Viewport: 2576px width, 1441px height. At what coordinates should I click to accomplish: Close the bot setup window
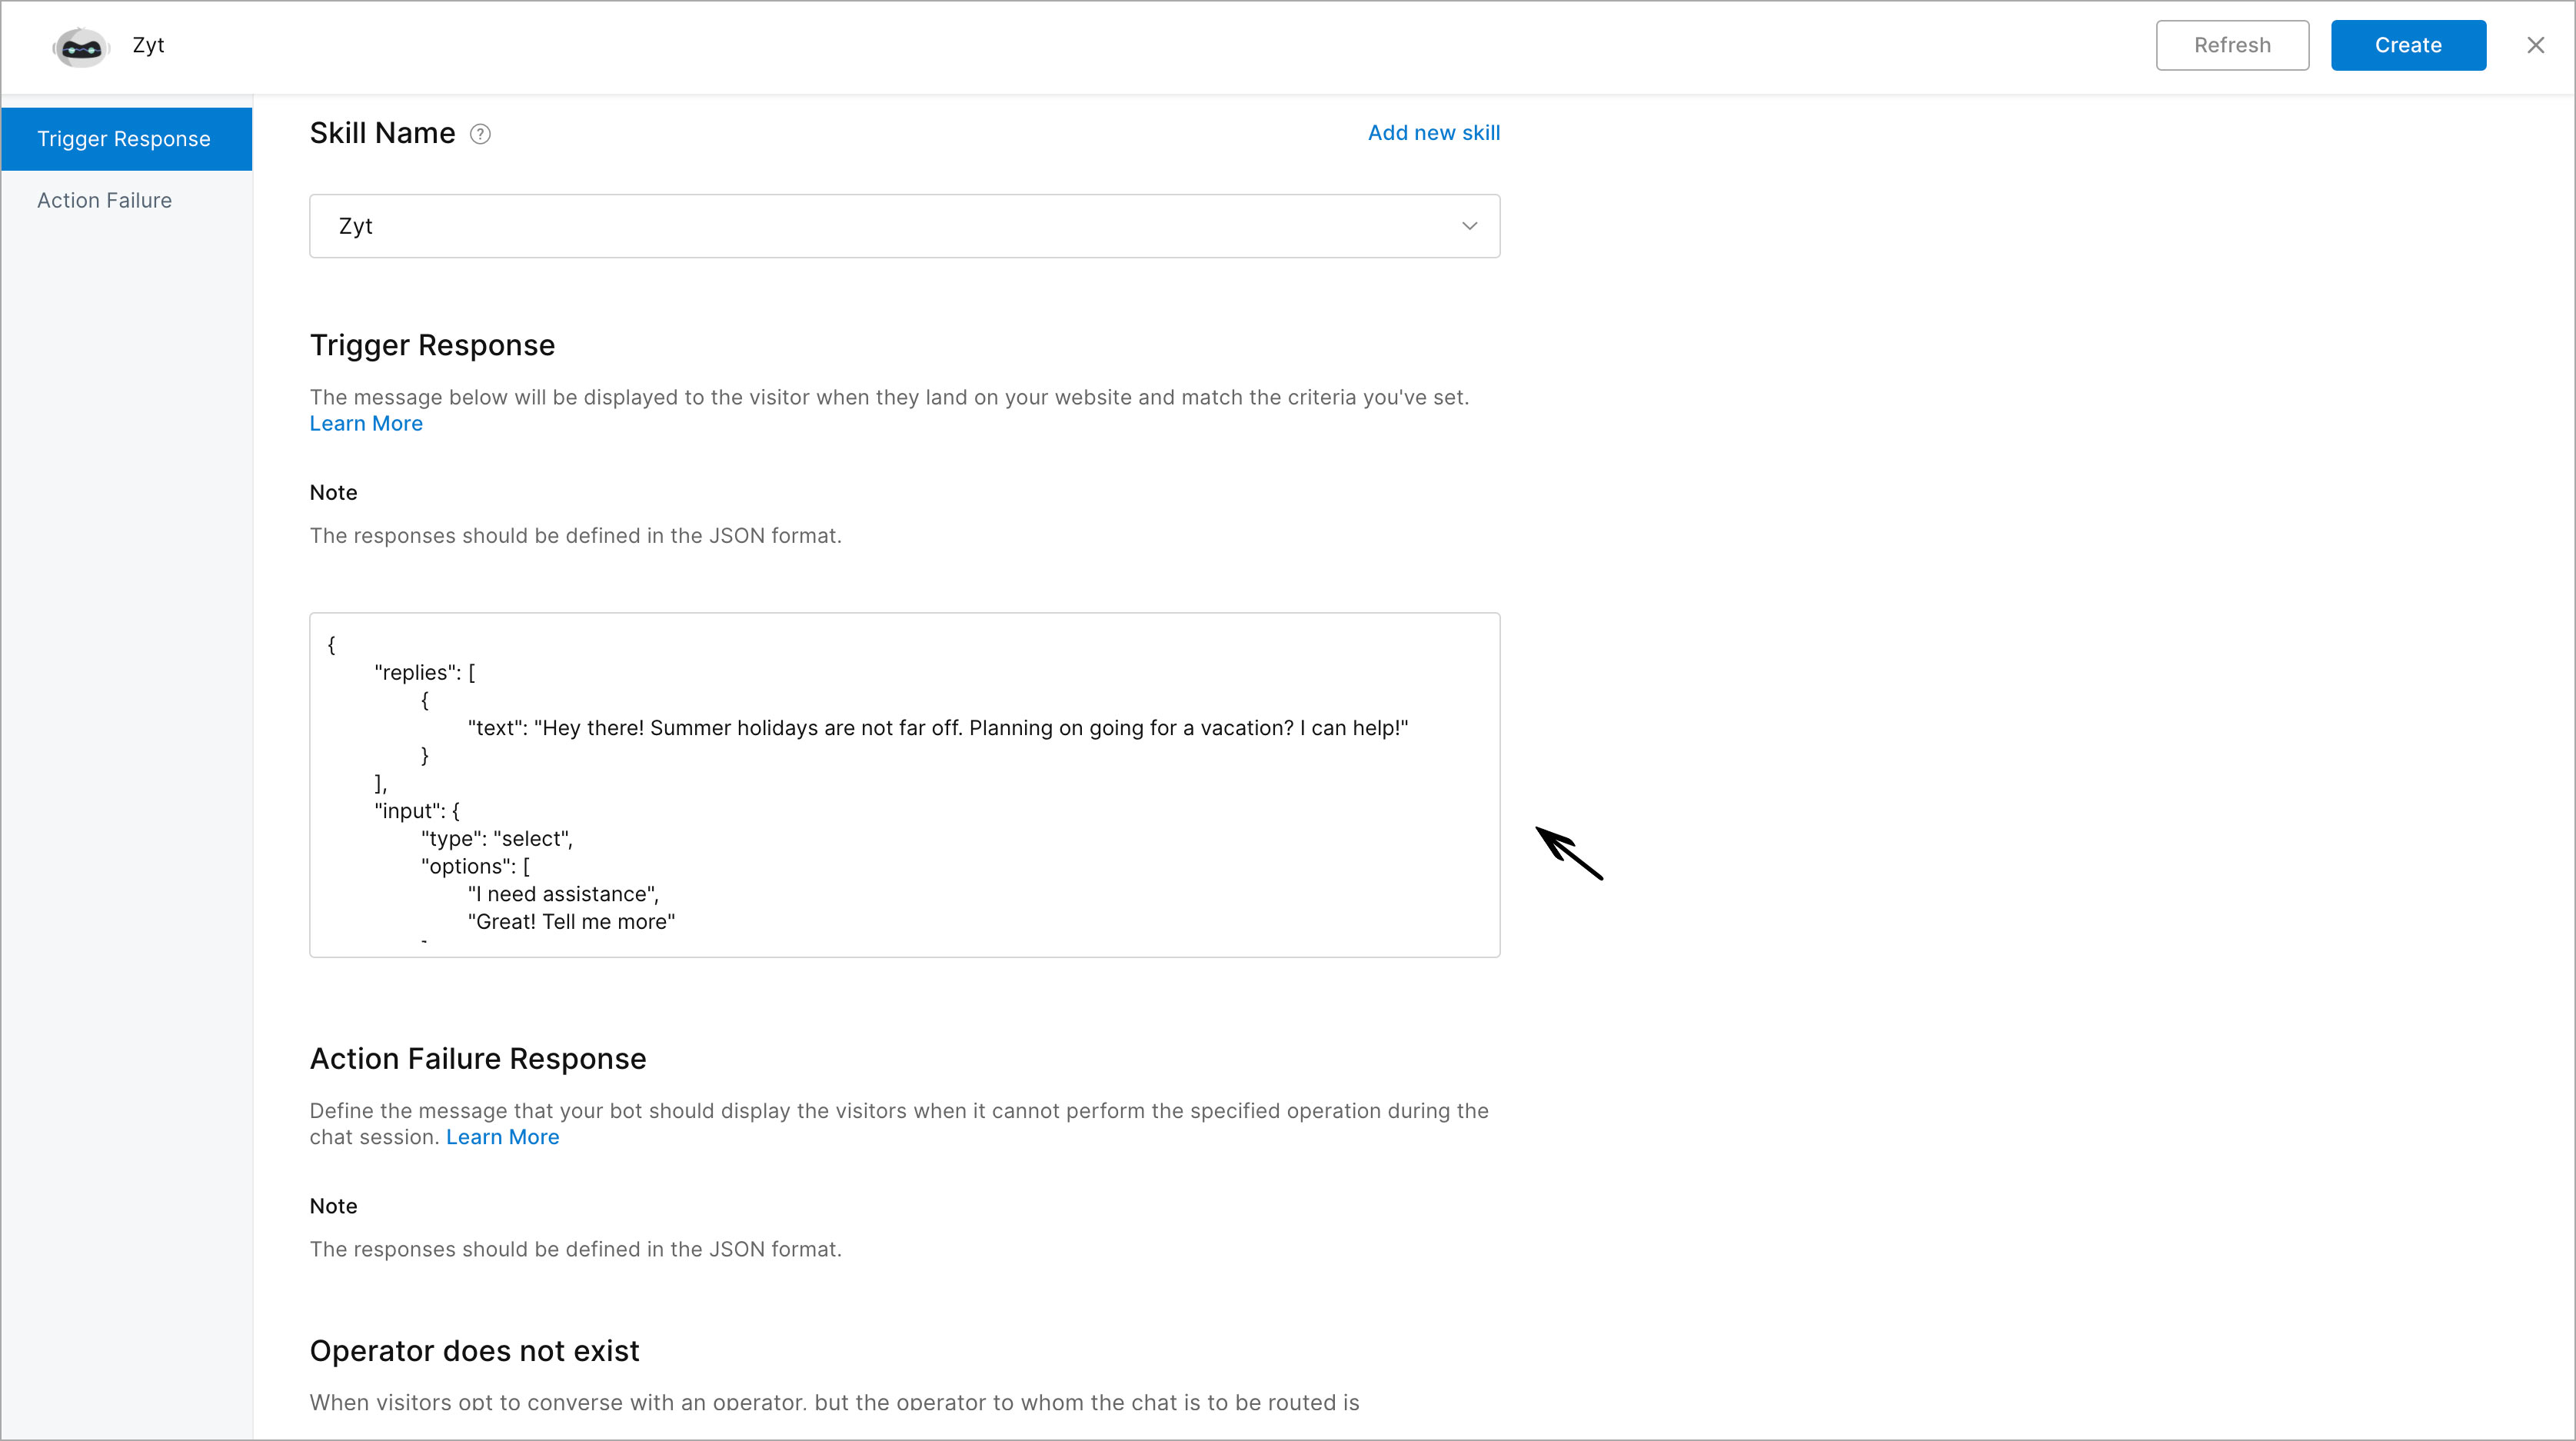(2535, 45)
